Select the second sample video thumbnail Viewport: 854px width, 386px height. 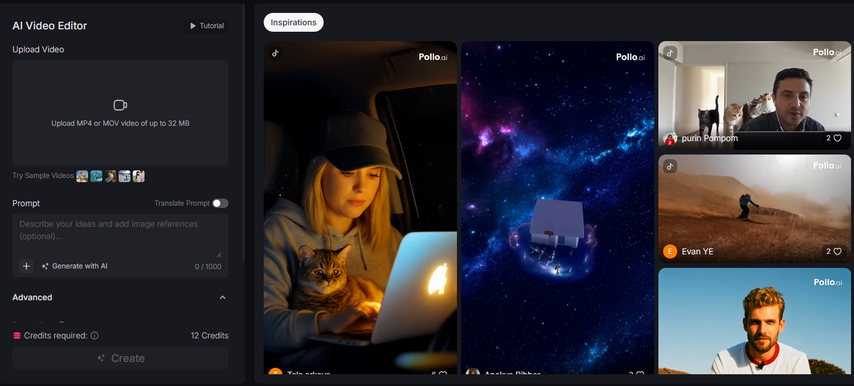pos(96,176)
